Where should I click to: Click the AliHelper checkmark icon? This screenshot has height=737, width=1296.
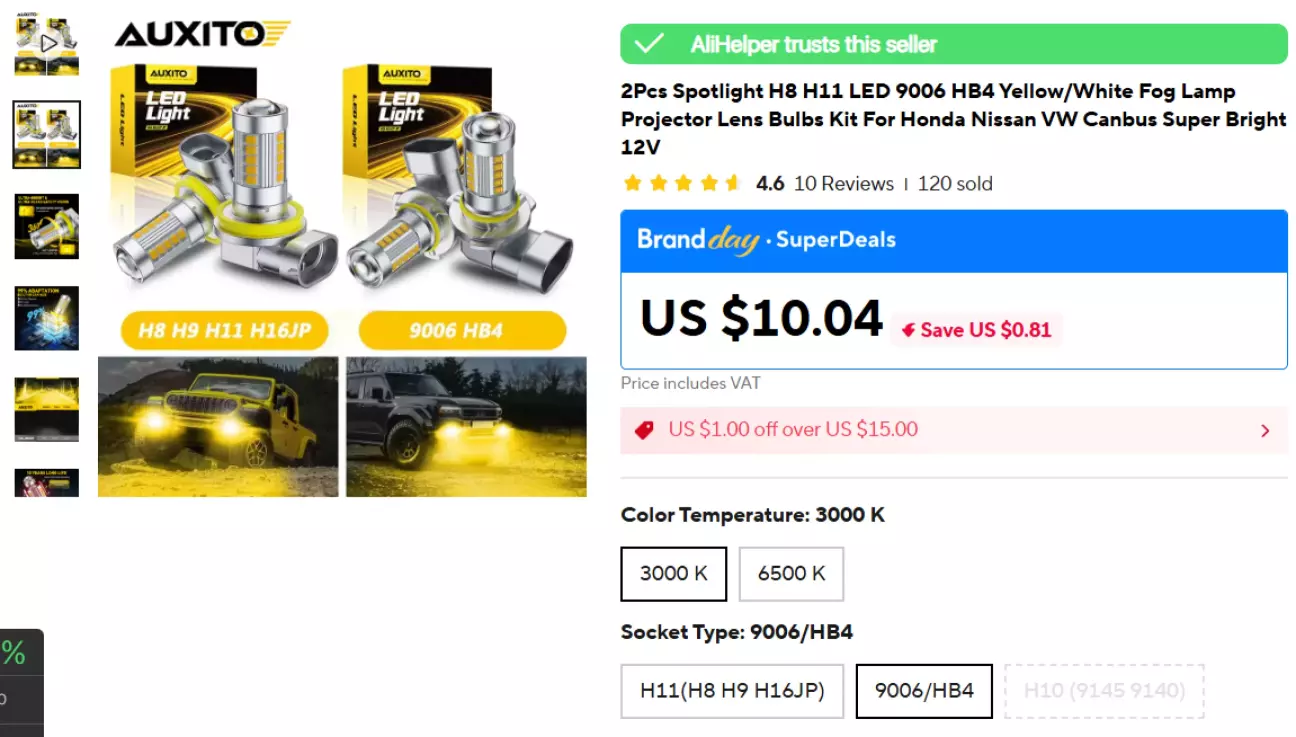tap(650, 44)
